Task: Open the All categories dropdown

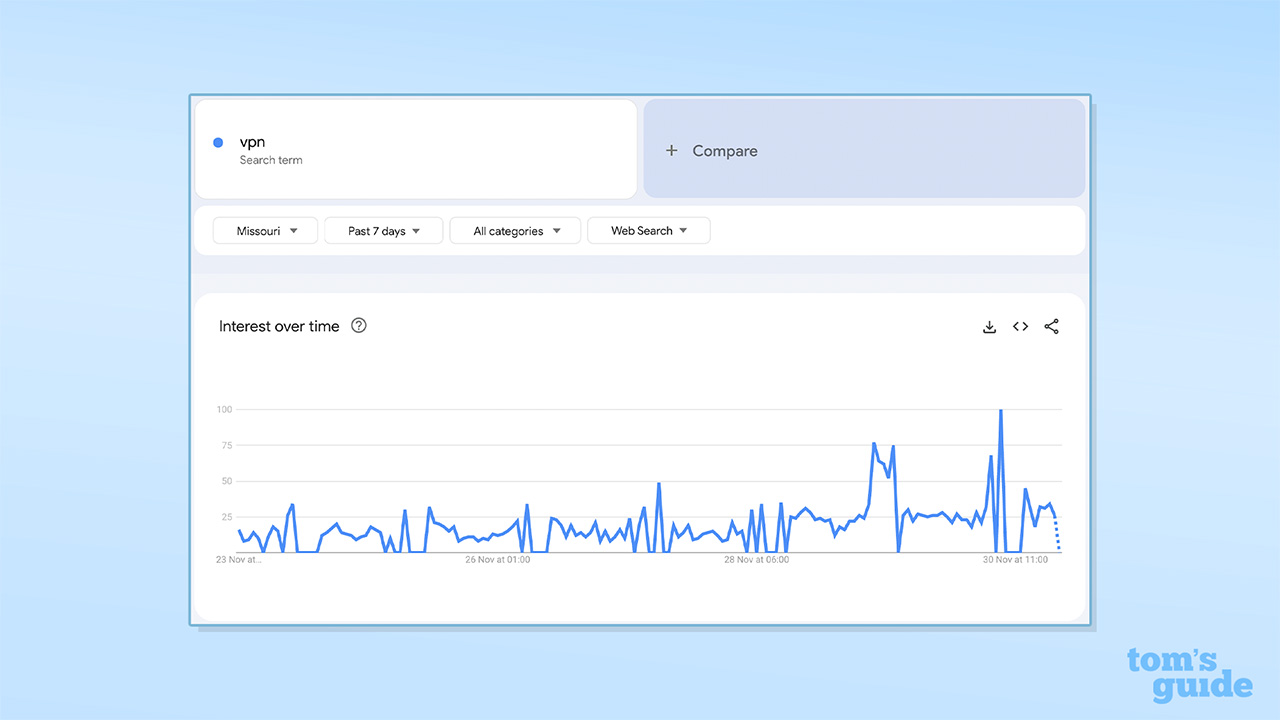Action: tap(515, 230)
